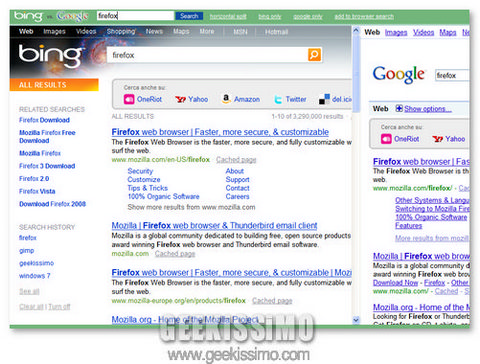This screenshot has height=364, width=480.
Task: Click search history entry windows 7
Action: coord(35,276)
